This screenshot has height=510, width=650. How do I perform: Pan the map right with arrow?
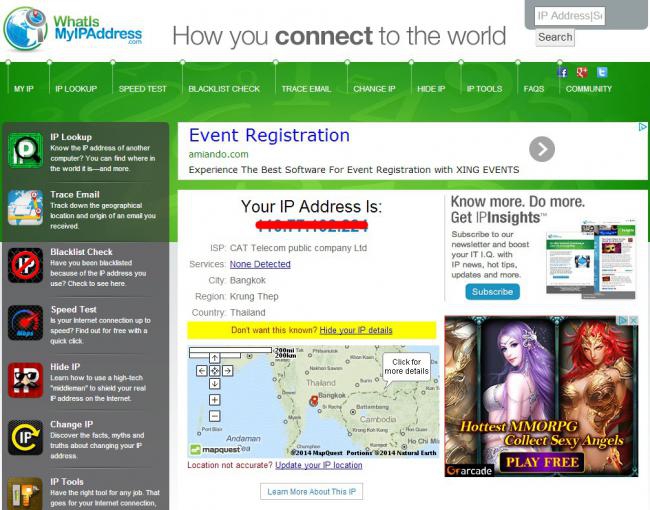(228, 371)
